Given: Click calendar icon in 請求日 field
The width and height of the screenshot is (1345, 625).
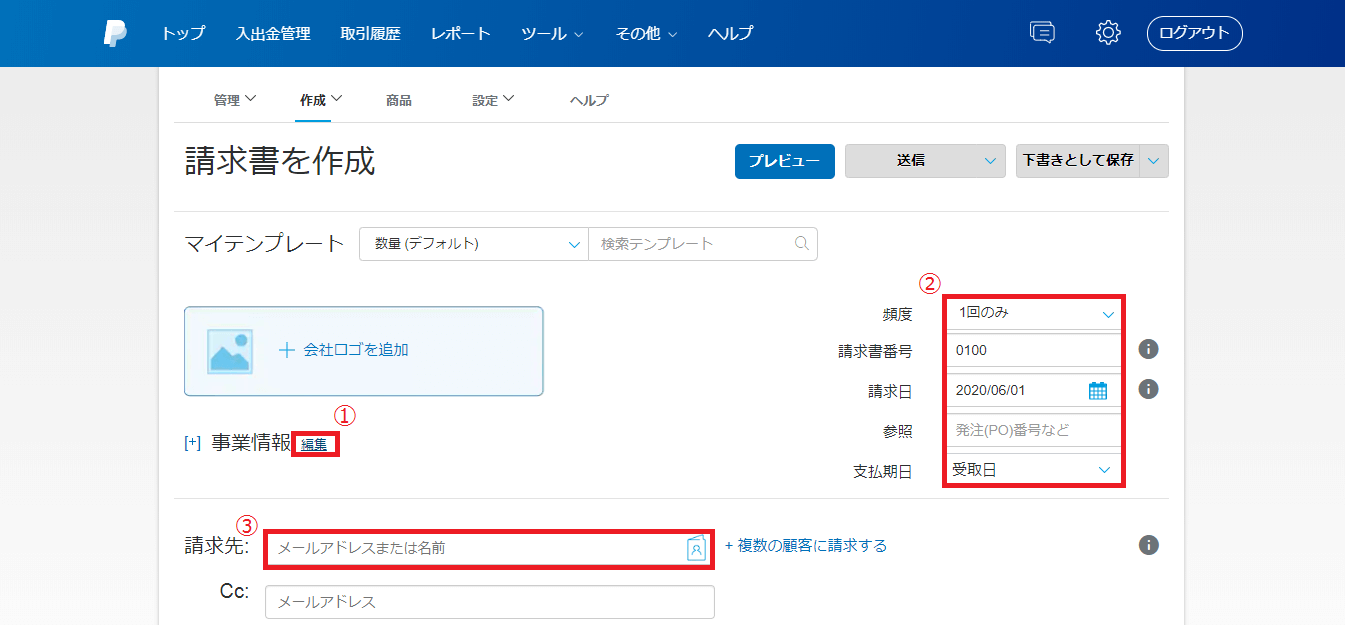Looking at the screenshot, I should pos(1098,390).
